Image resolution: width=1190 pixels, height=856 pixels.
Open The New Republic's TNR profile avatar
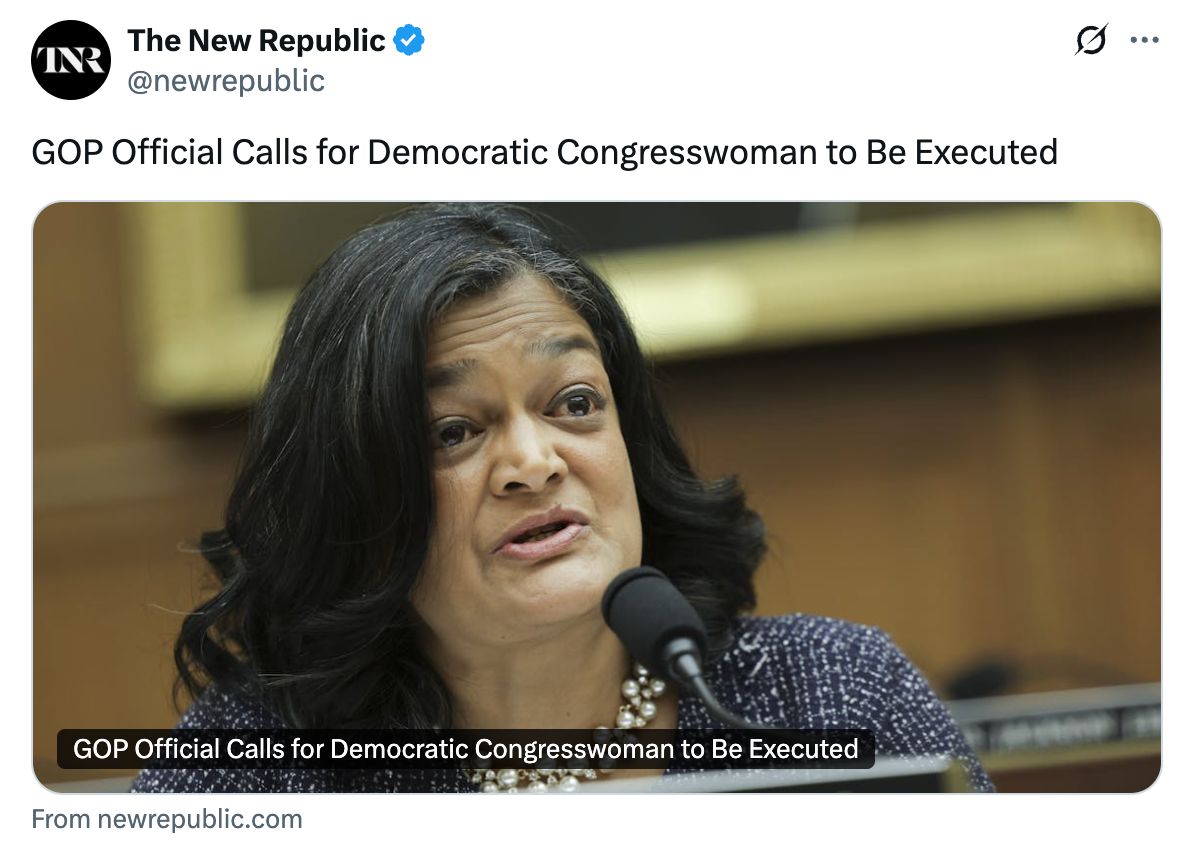click(x=71, y=60)
